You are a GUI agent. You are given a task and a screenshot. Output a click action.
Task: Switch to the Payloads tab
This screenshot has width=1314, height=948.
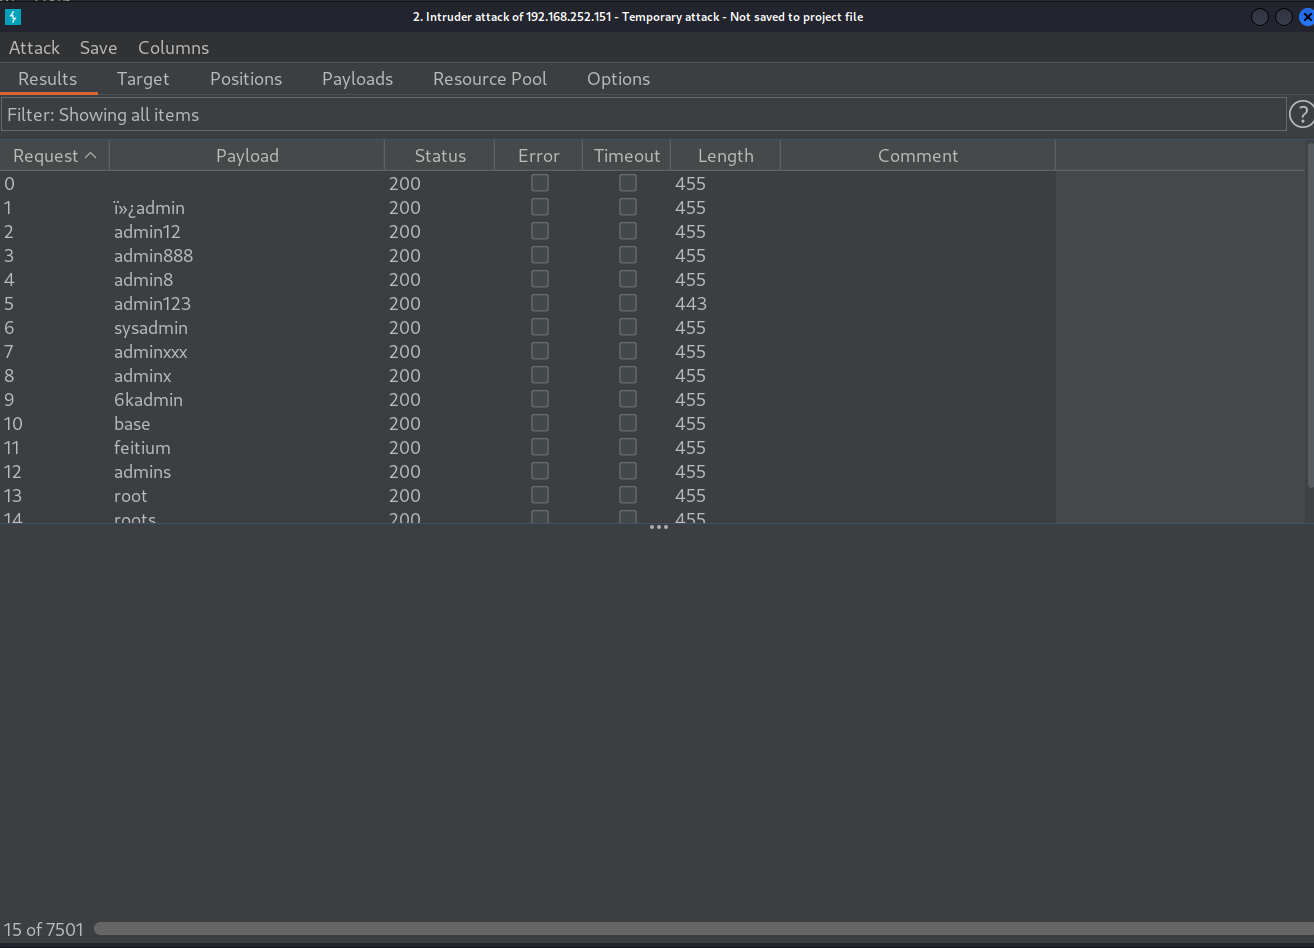pos(357,79)
